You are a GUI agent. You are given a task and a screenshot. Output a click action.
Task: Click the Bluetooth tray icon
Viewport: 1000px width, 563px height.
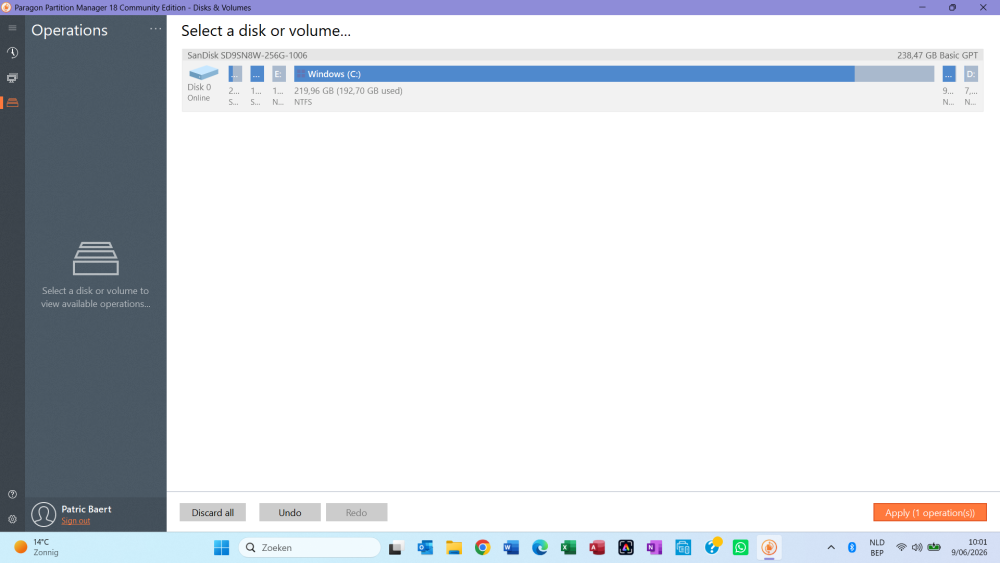click(852, 547)
